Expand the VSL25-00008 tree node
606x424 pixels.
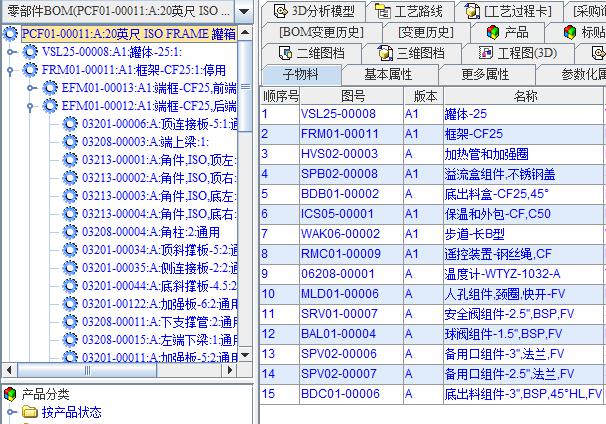click(x=10, y=51)
